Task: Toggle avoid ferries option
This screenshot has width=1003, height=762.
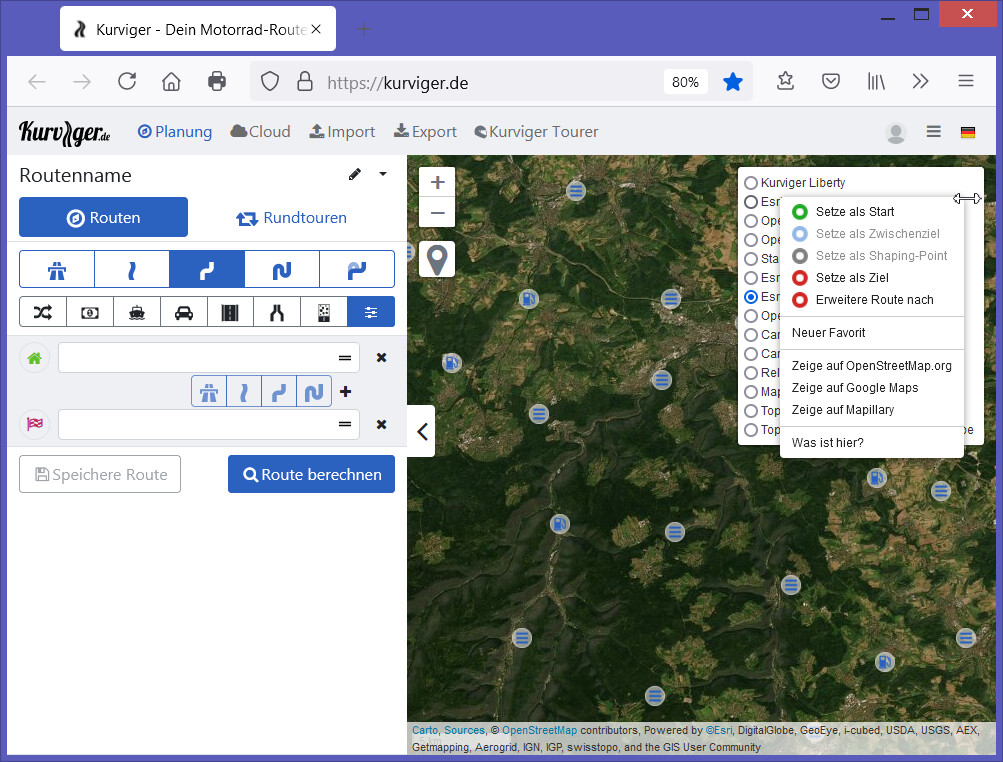Action: (137, 312)
